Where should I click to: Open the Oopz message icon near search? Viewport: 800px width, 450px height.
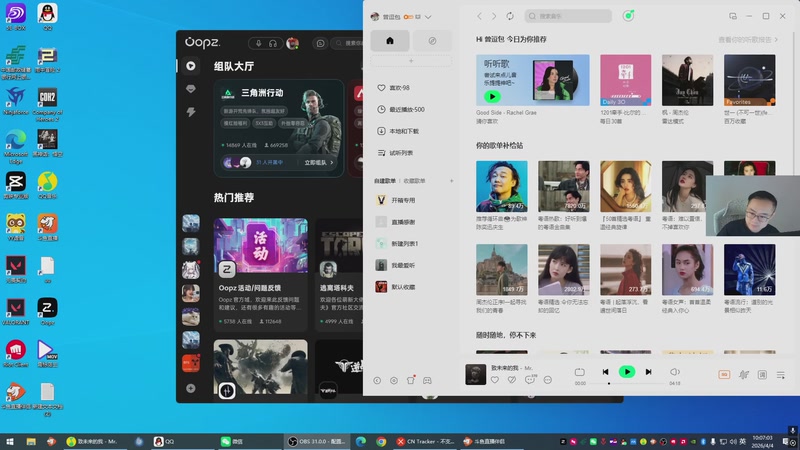click(x=320, y=43)
